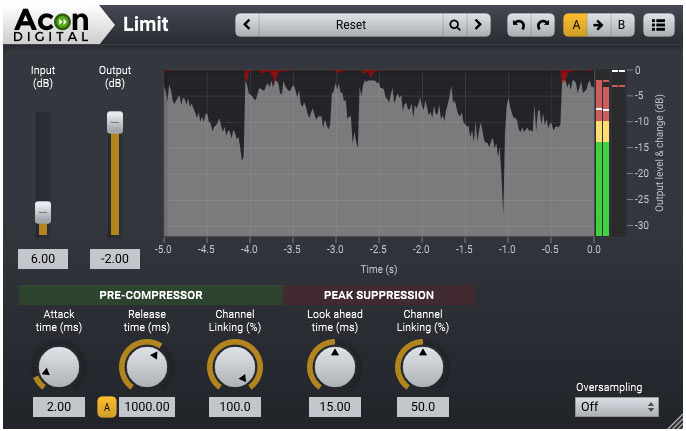The image size is (686, 431).
Task: Click the undo arrow button
Action: pos(519,25)
